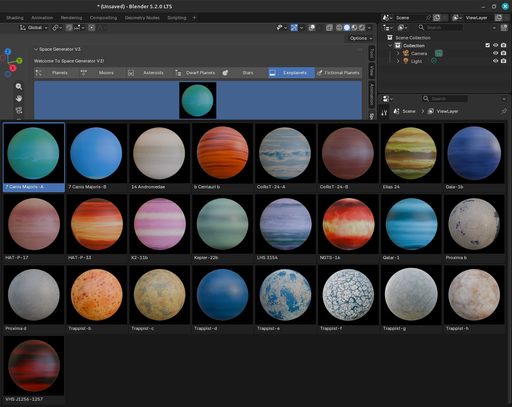Click the blue Z axis gizmo

[8, 52]
